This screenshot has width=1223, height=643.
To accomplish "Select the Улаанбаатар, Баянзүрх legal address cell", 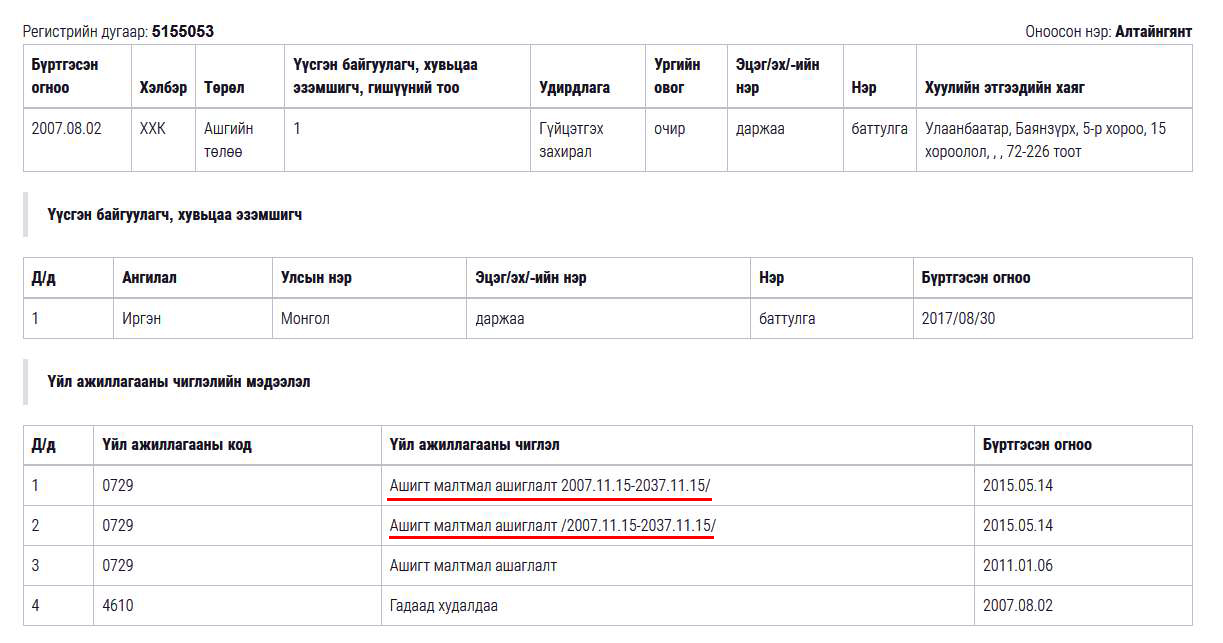I will click(1045, 140).
